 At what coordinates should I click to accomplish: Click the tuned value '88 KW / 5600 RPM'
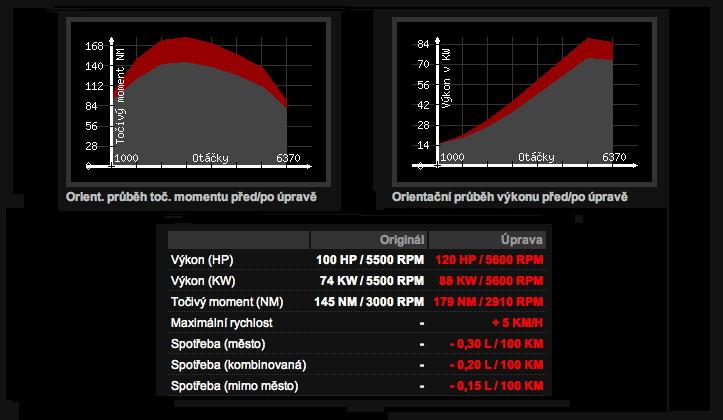pos(492,281)
